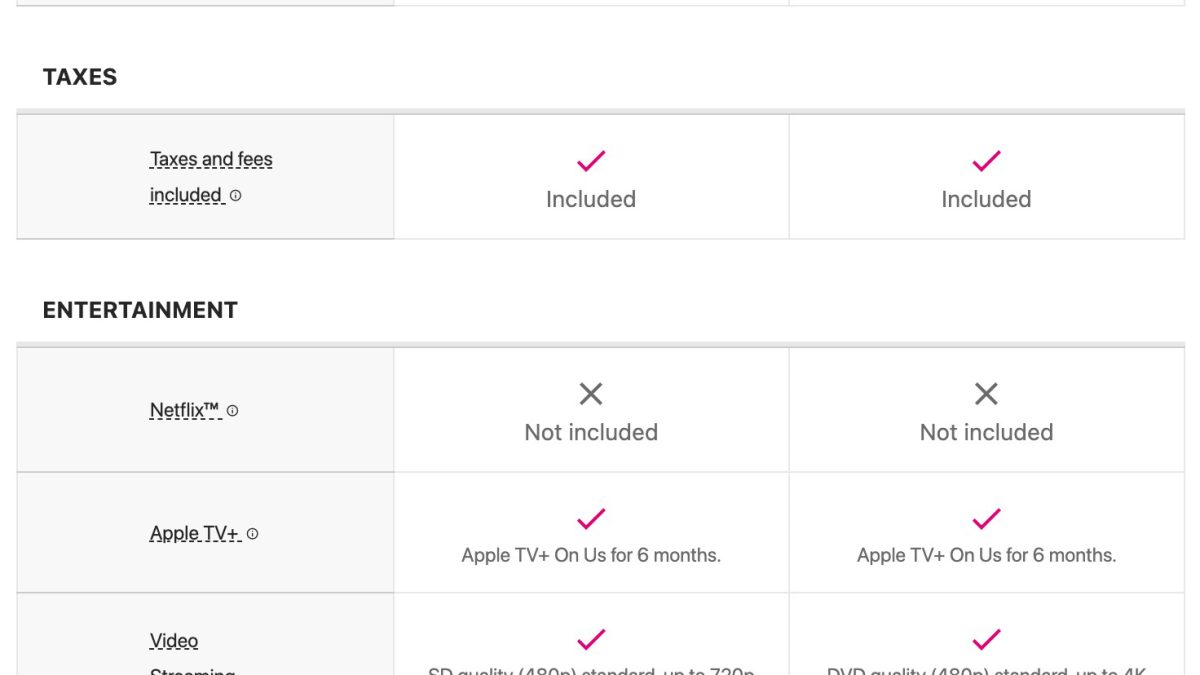This screenshot has height=675, width=1200.
Task: Click the TAXES section heading
Action: point(80,77)
